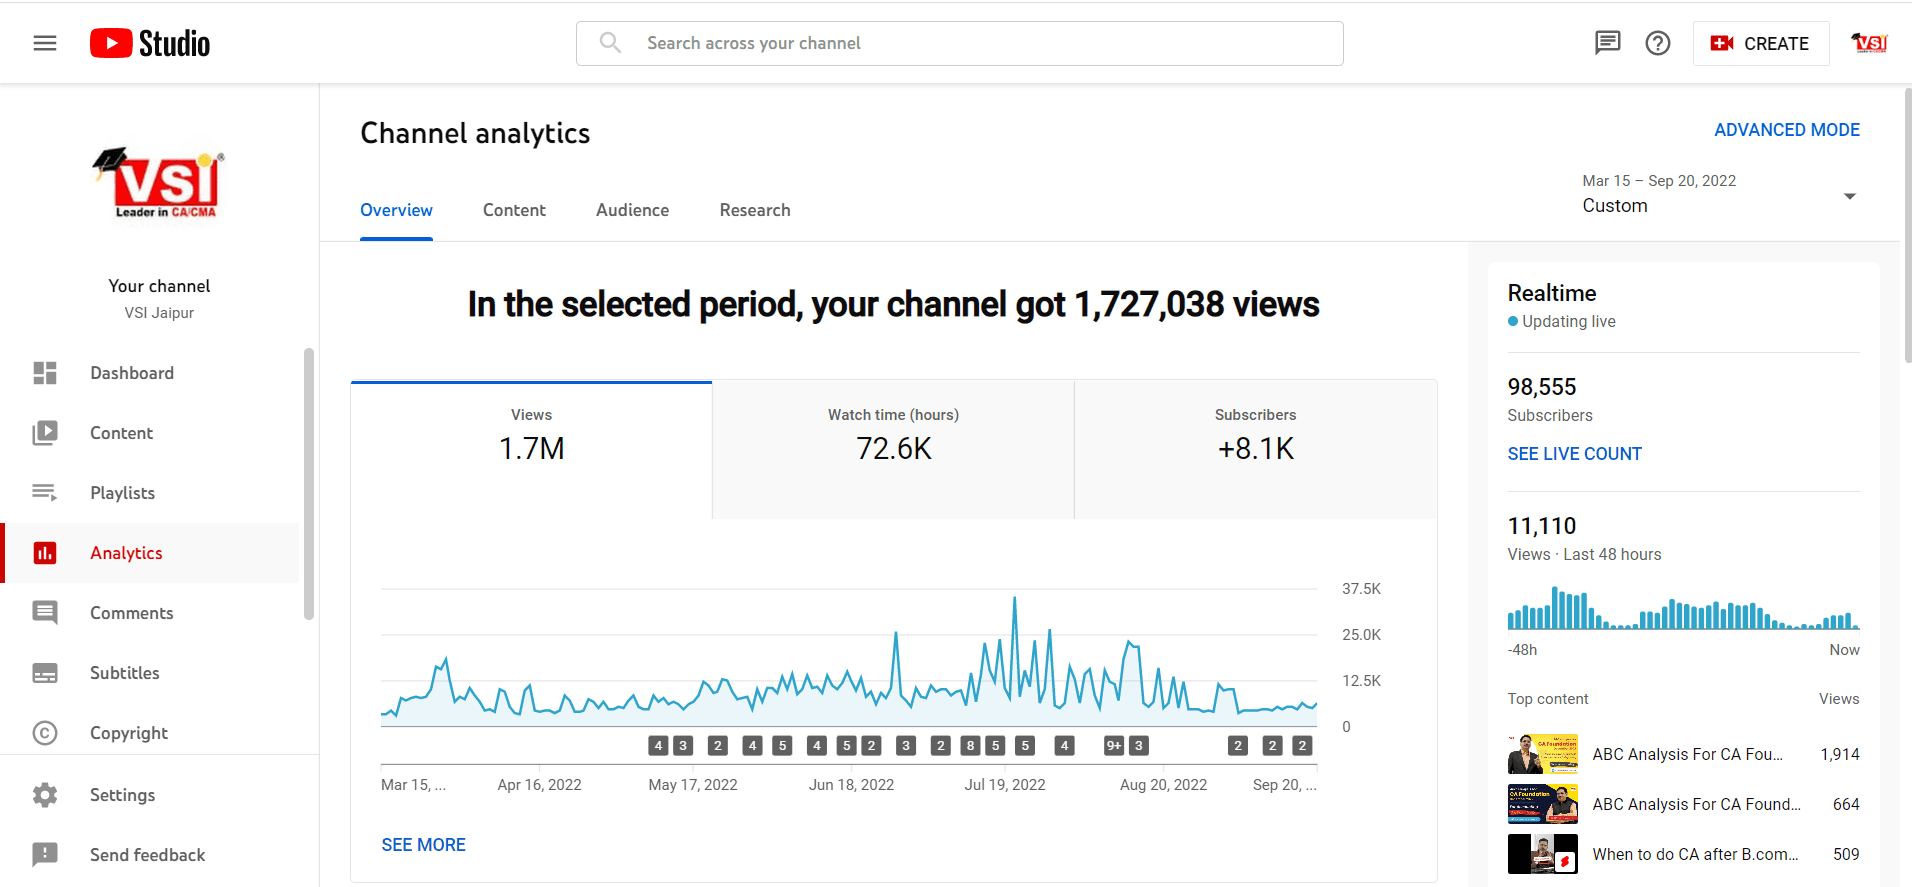This screenshot has width=1912, height=887.
Task: Click the sidebar scrollbar
Action: point(309,484)
